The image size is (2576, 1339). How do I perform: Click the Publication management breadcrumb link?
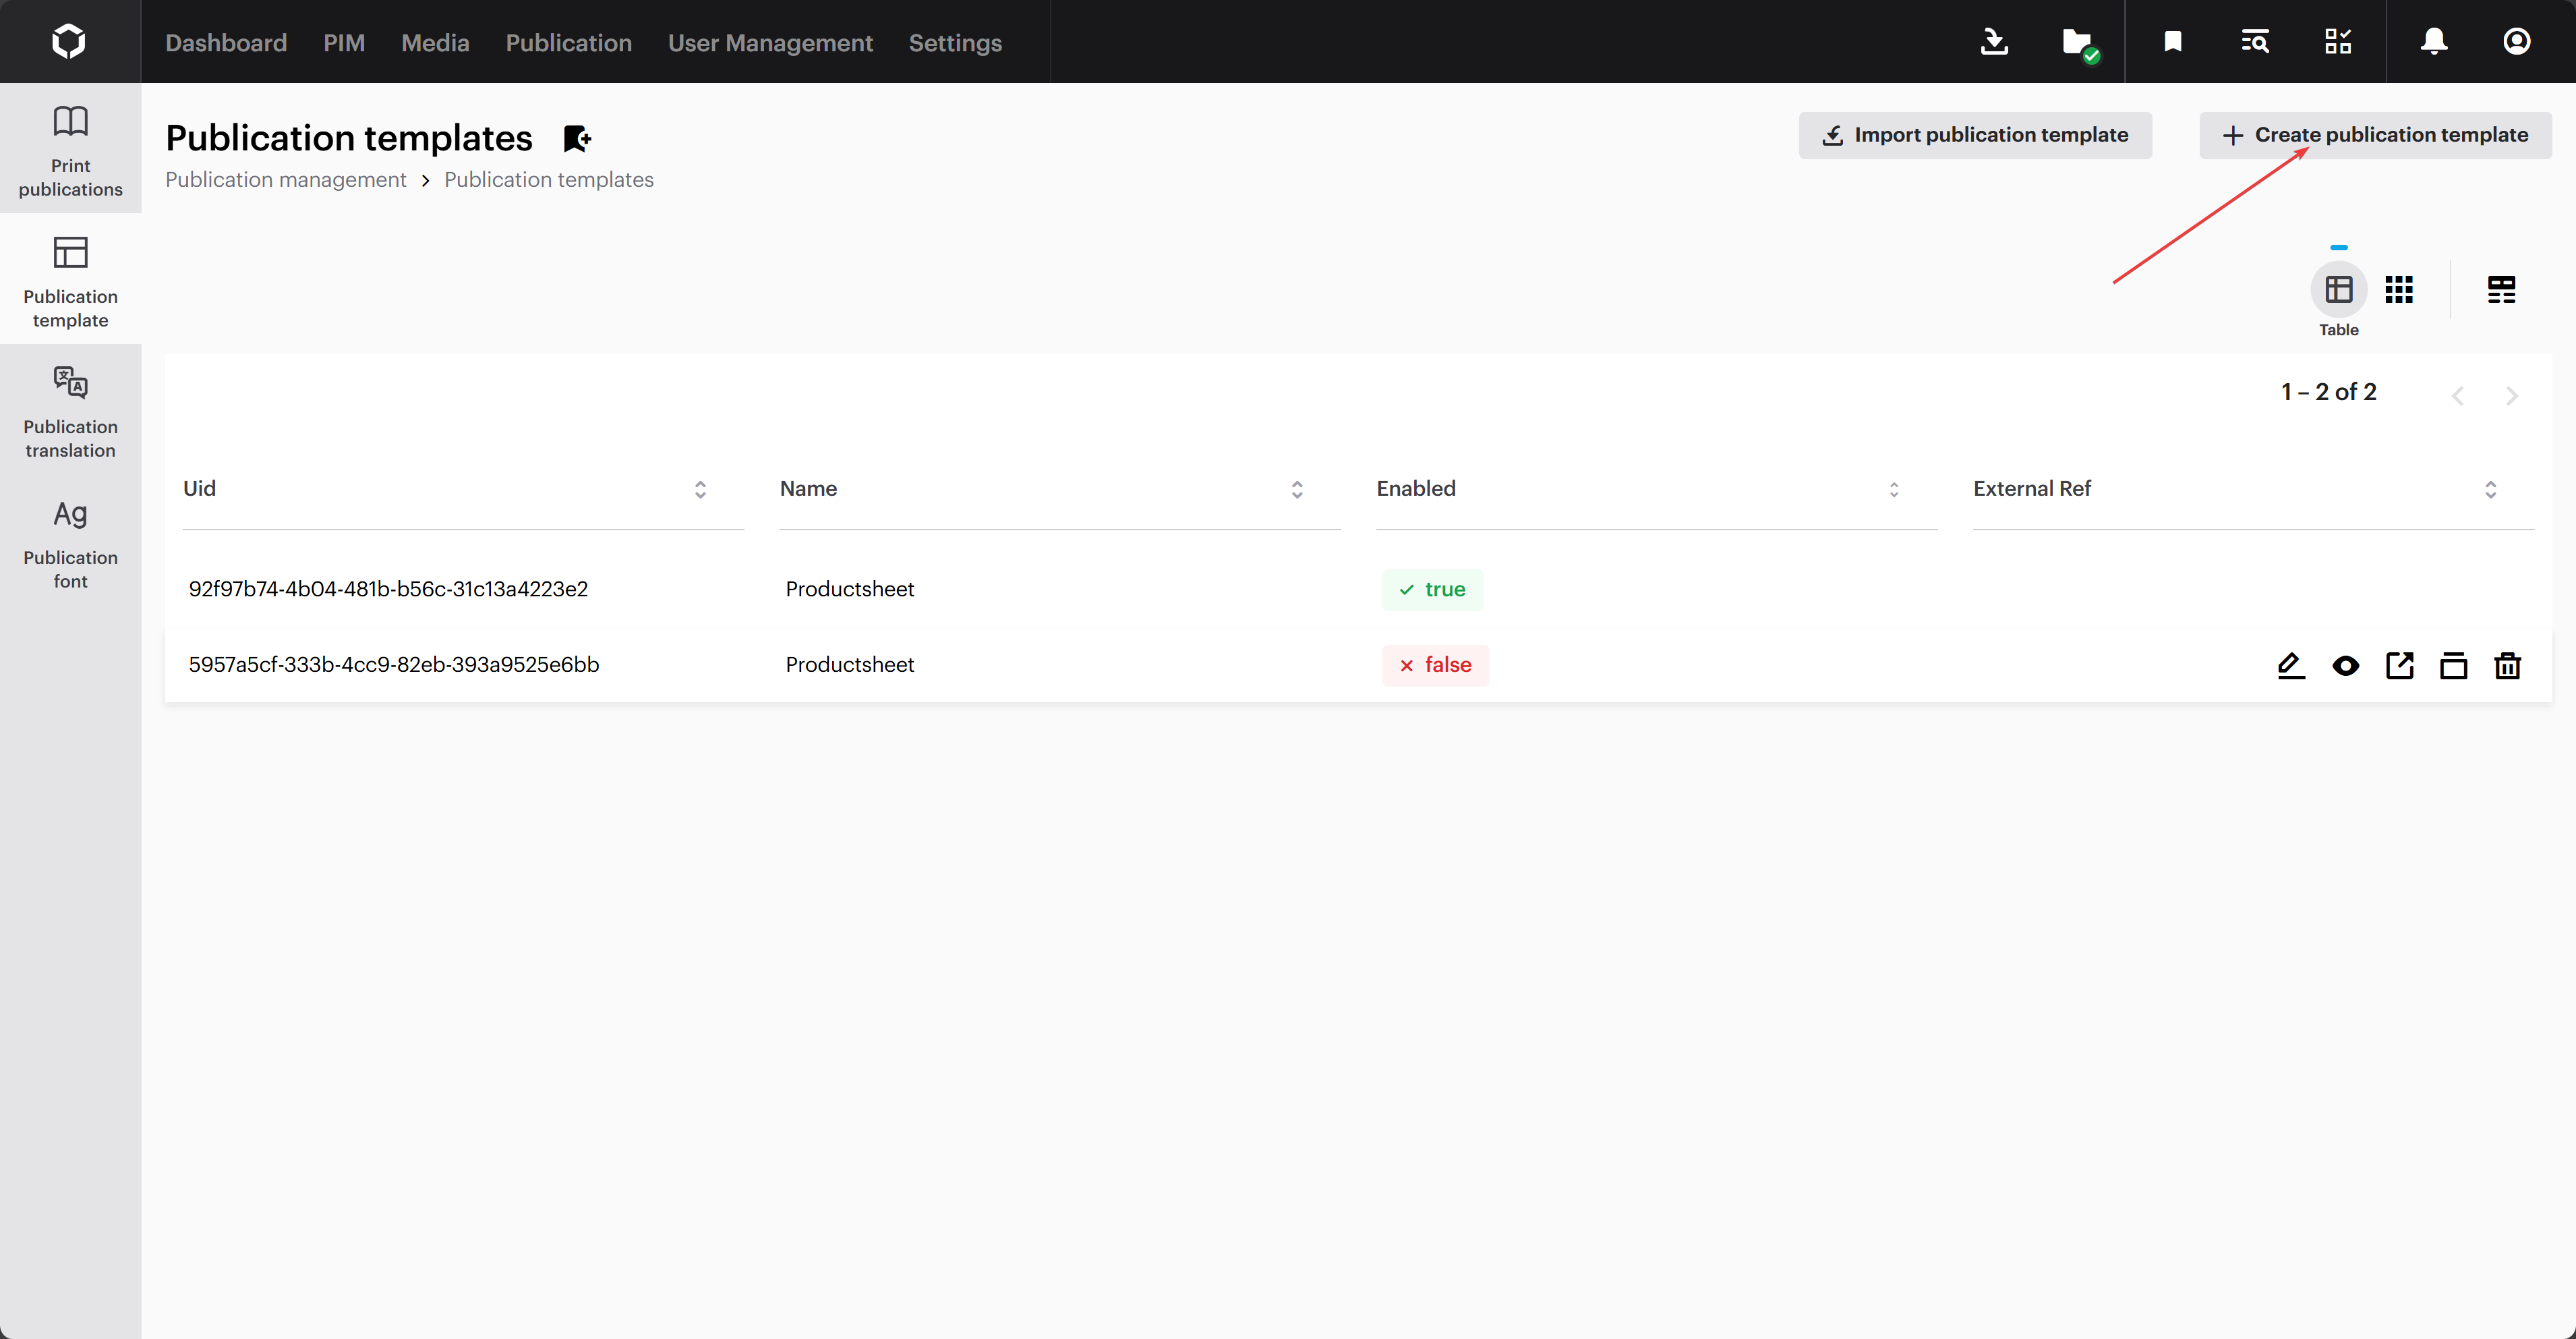point(286,180)
